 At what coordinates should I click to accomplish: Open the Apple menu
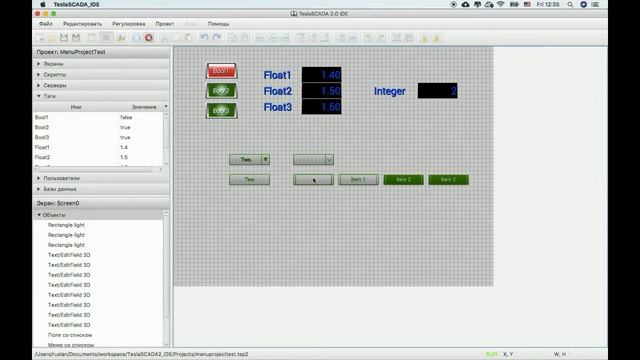tap(43, 4)
